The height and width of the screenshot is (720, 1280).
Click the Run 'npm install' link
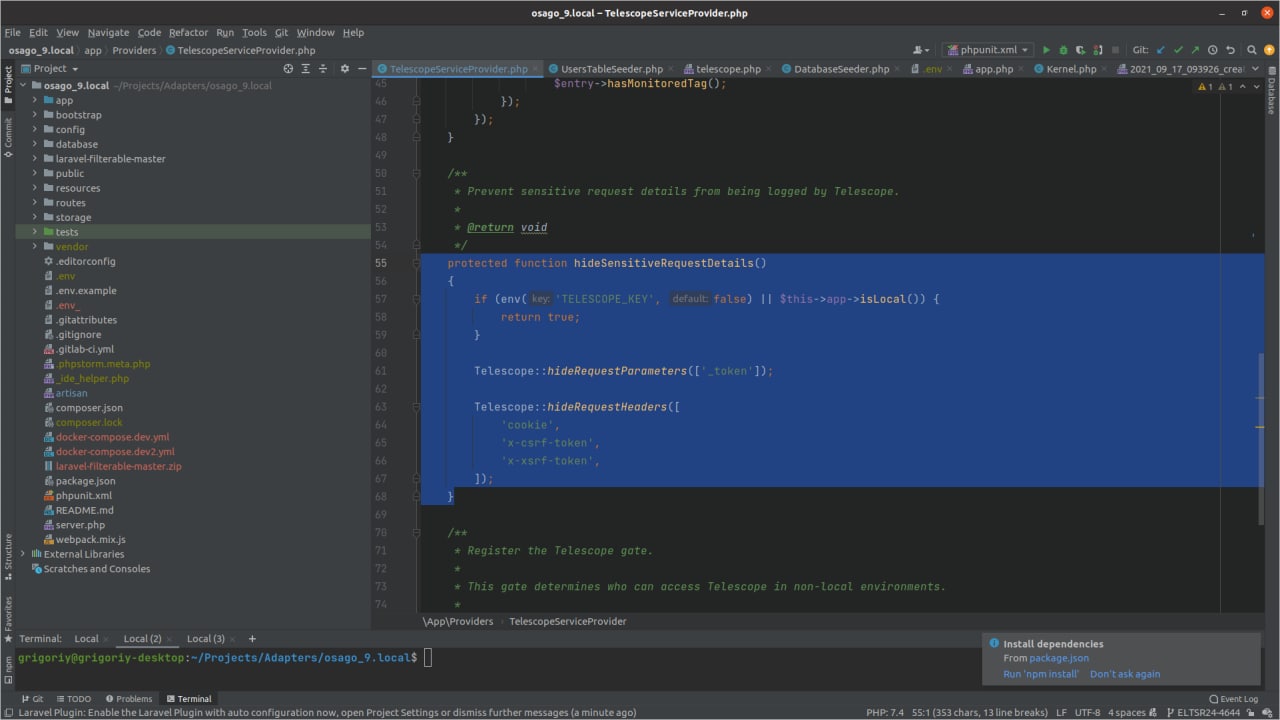(x=1041, y=674)
